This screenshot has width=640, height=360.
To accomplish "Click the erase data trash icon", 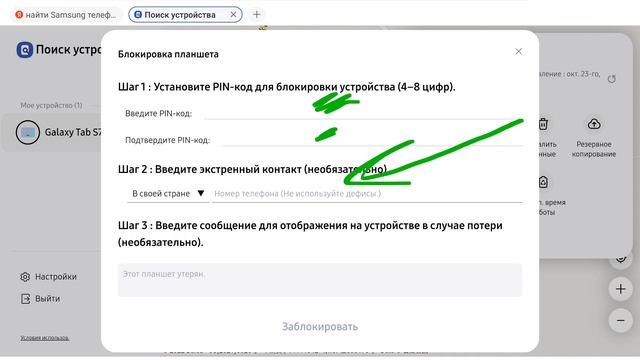I will click(x=543, y=124).
